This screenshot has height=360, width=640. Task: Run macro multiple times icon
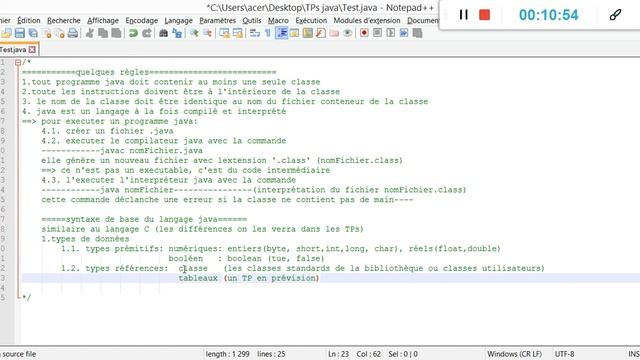[404, 33]
